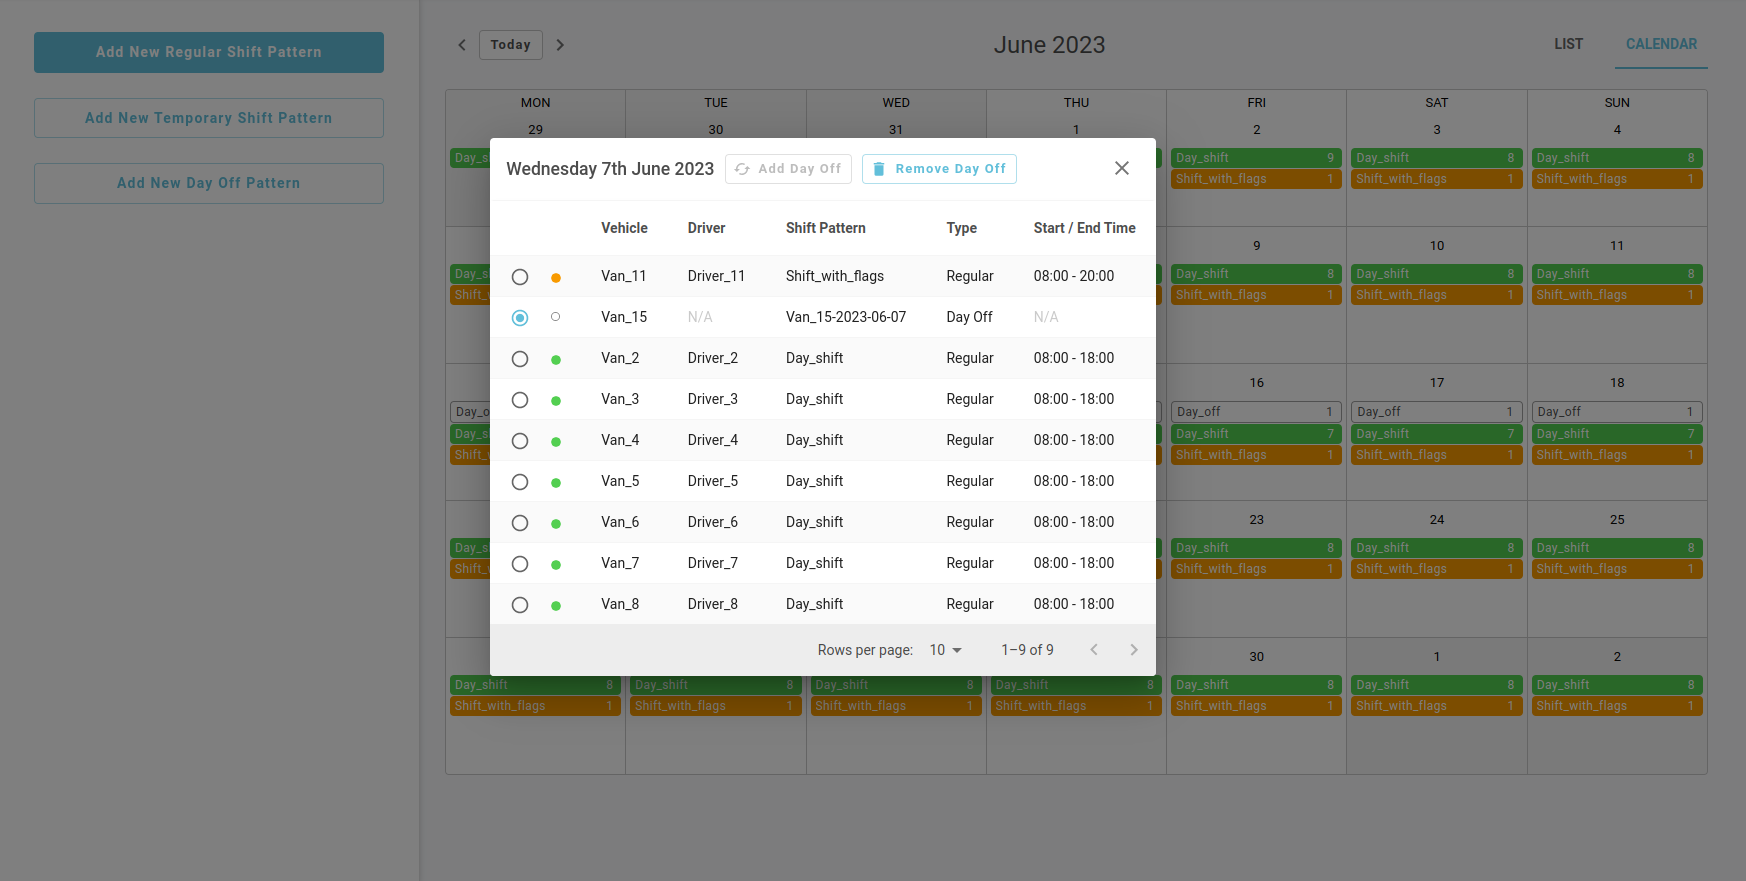Switch to the LIST tab
The height and width of the screenshot is (881, 1746).
(1568, 44)
